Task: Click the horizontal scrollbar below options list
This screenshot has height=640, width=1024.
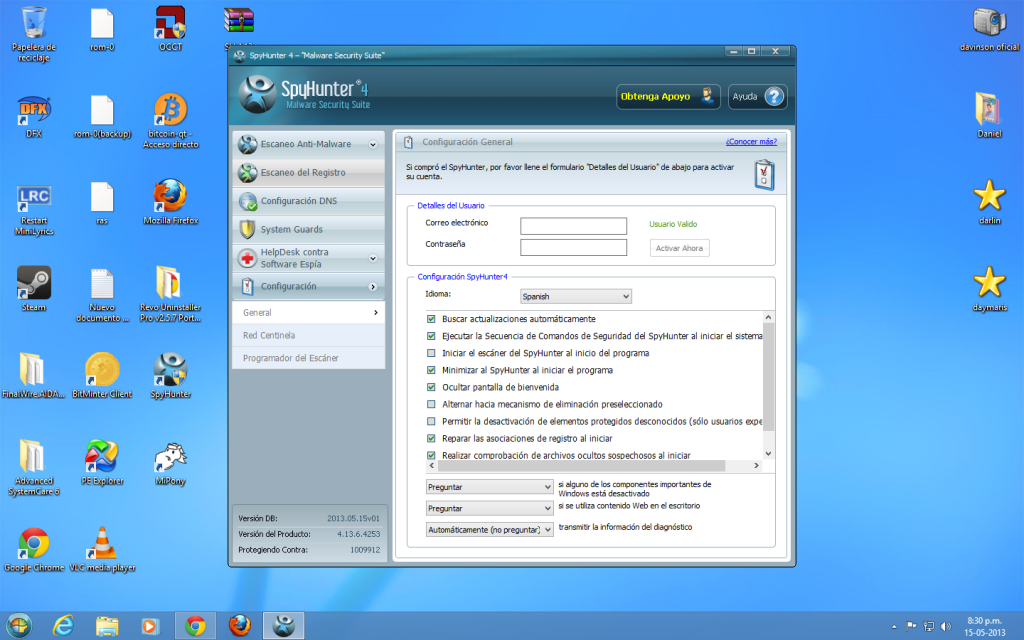Action: coord(581,466)
